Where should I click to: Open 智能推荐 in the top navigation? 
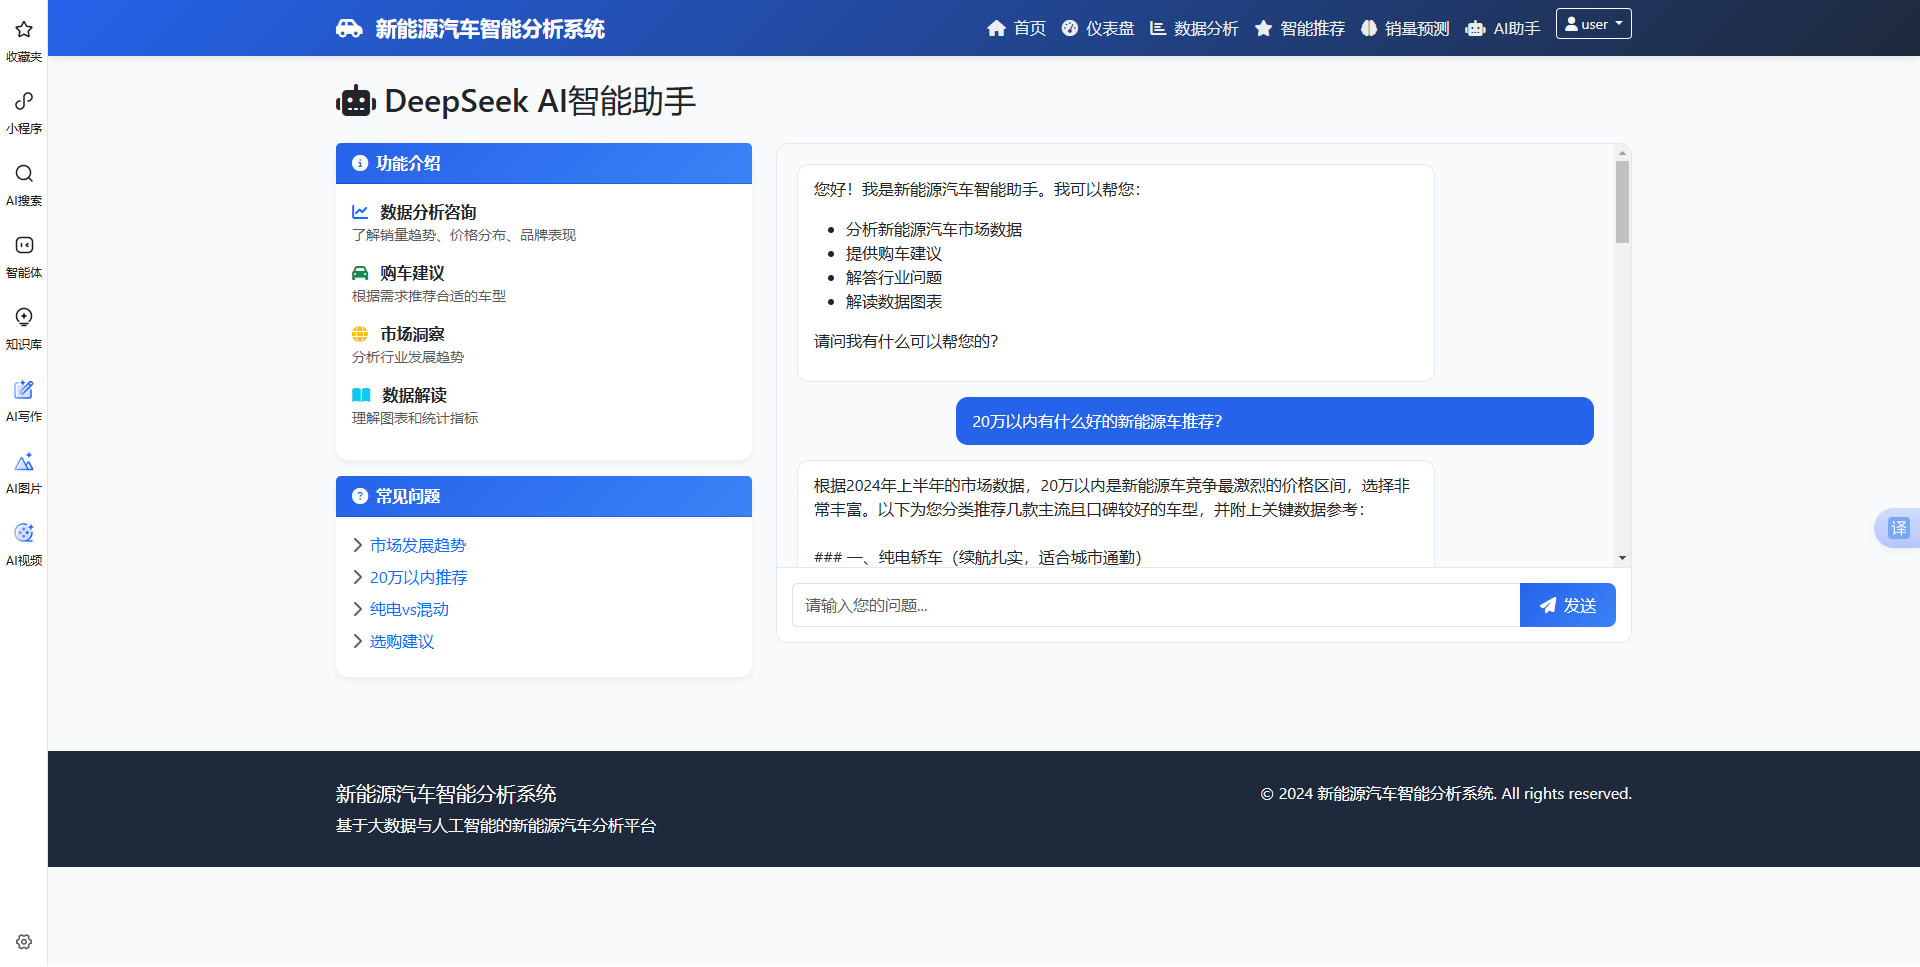(1300, 28)
